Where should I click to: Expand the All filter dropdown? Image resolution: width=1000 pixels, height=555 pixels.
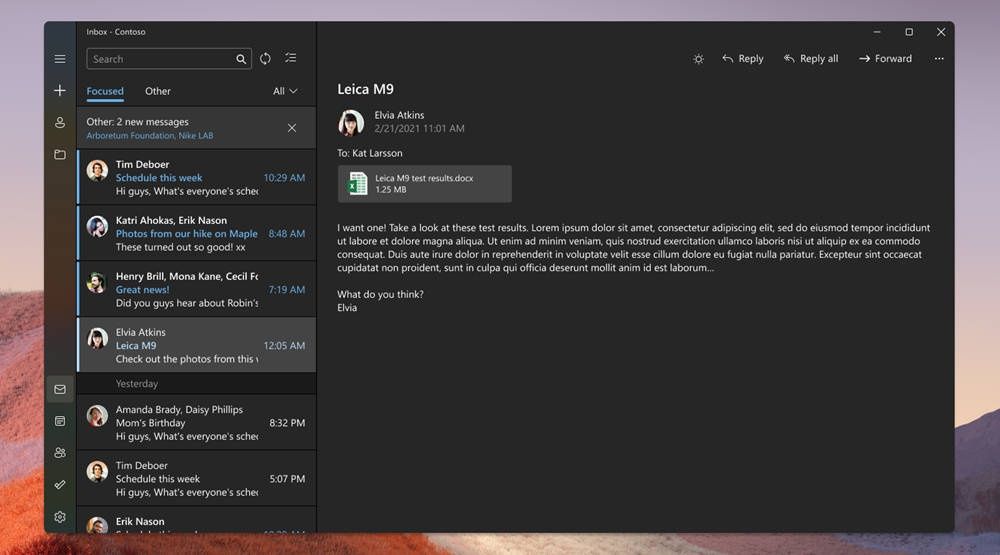tap(285, 91)
